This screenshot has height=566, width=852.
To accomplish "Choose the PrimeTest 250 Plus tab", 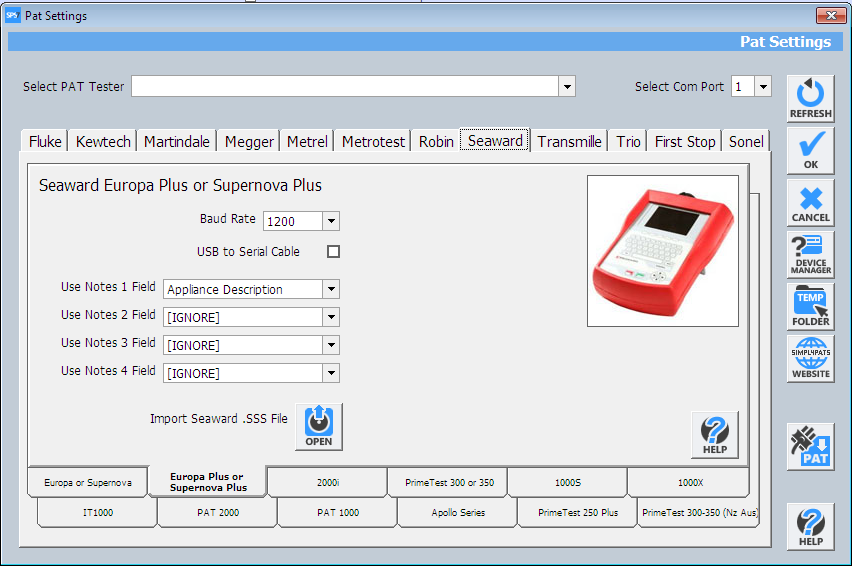I will pyautogui.click(x=577, y=512).
